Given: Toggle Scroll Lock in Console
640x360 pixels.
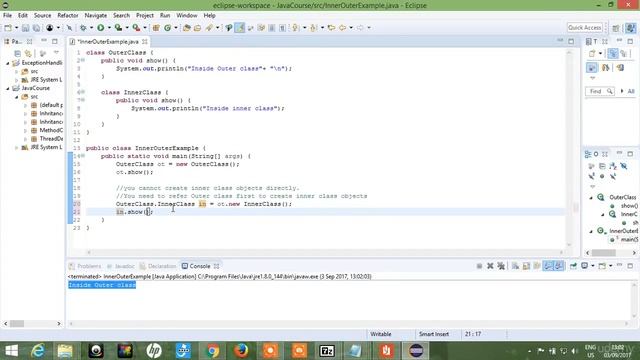Looking at the screenshot, I should point(526,266).
